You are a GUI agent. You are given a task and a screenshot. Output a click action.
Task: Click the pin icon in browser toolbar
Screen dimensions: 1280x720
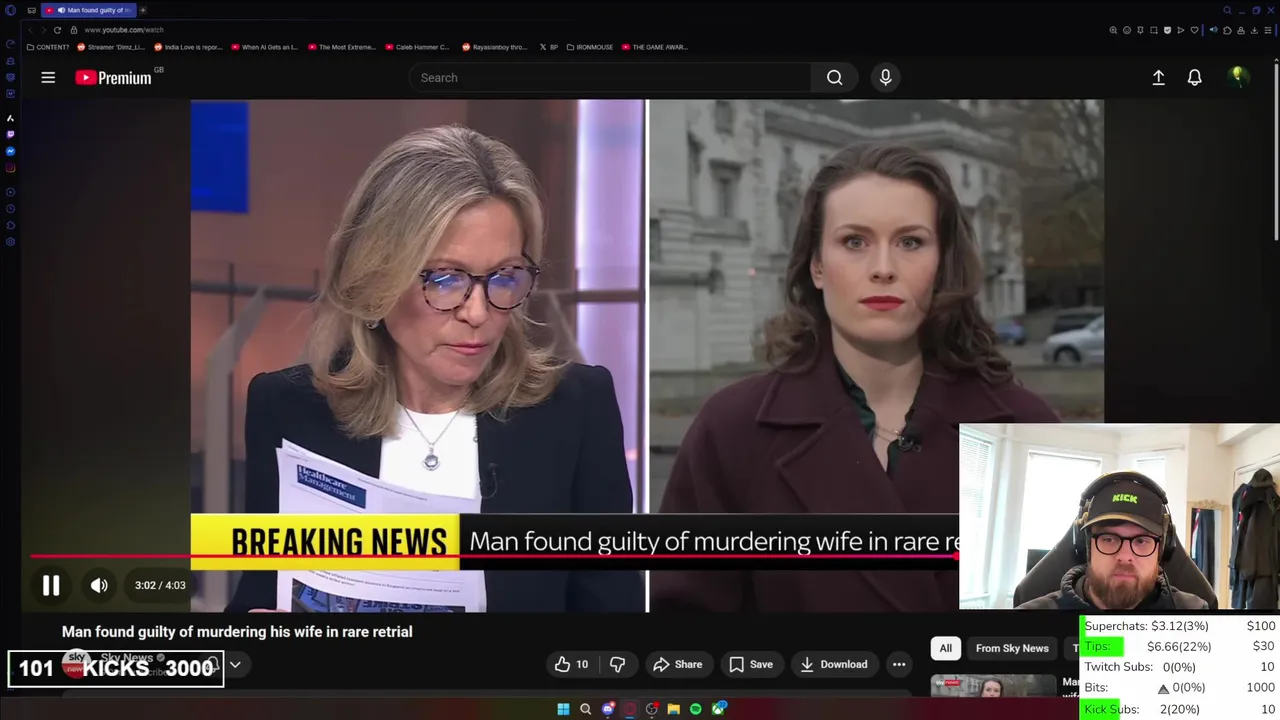click(x=1140, y=30)
